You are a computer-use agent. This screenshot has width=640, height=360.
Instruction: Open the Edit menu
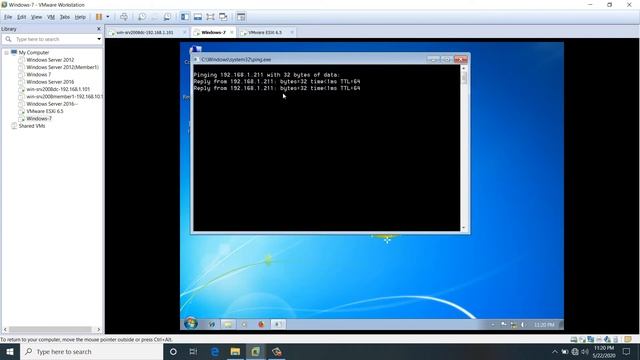pyautogui.click(x=21, y=17)
